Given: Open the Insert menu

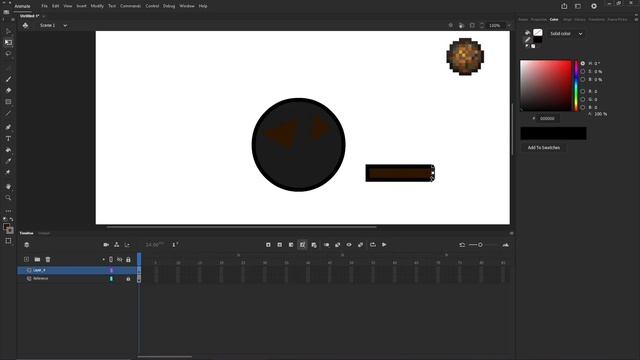Looking at the screenshot, I should (x=81, y=6).
